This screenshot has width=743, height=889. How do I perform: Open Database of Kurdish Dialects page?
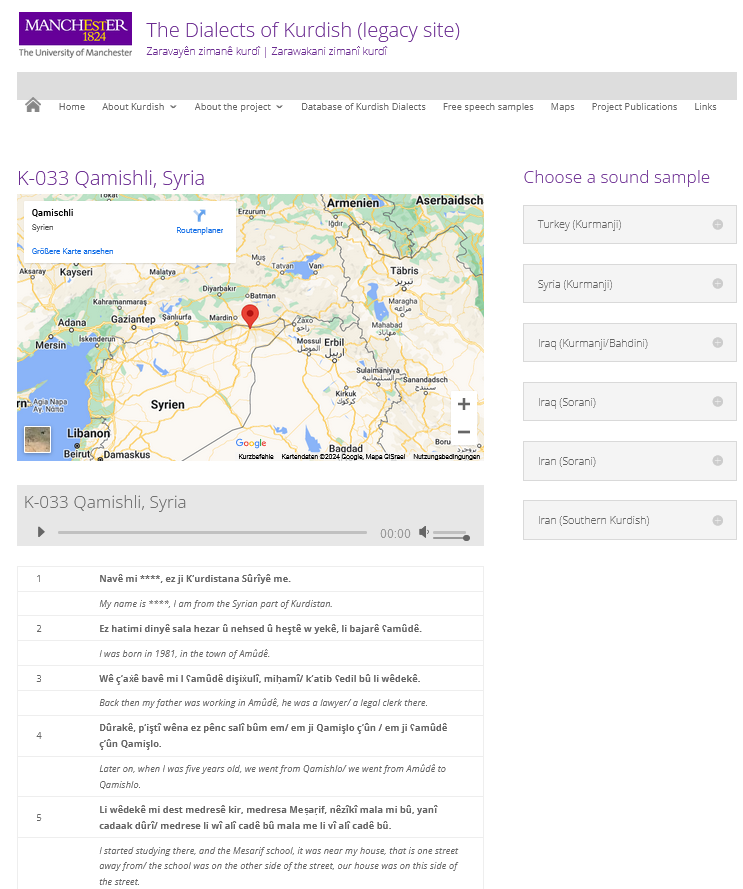pos(363,107)
